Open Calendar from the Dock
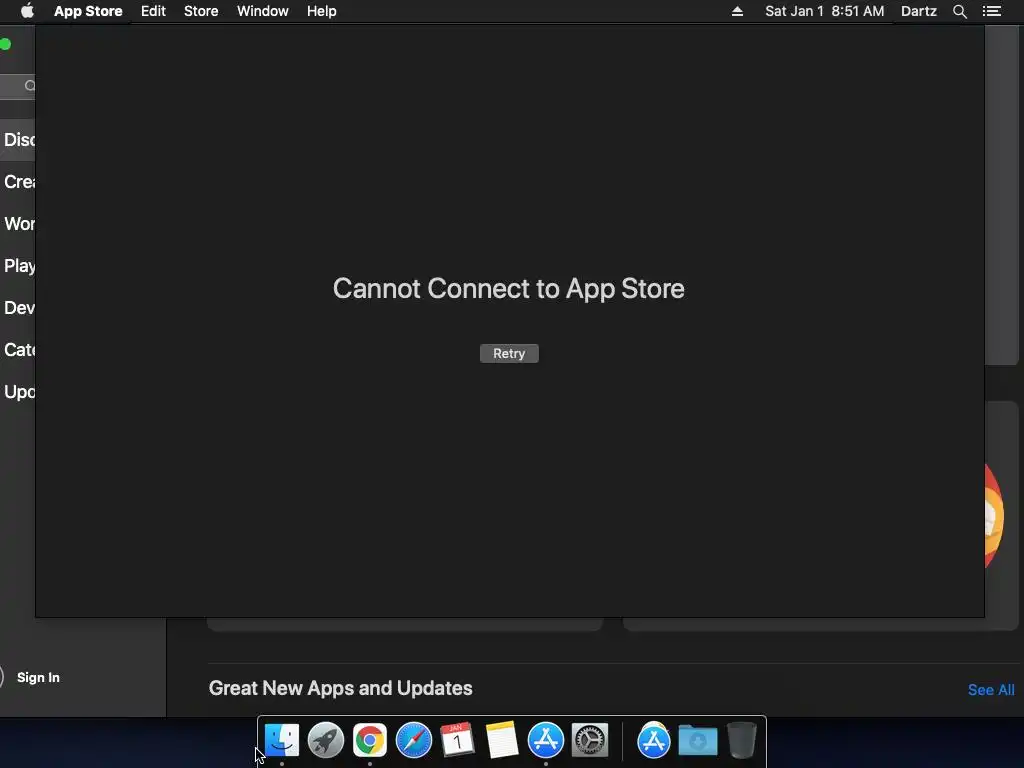The image size is (1024, 768). tap(458, 740)
